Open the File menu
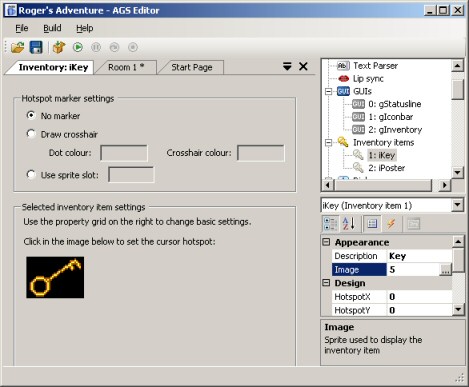 (x=22, y=28)
